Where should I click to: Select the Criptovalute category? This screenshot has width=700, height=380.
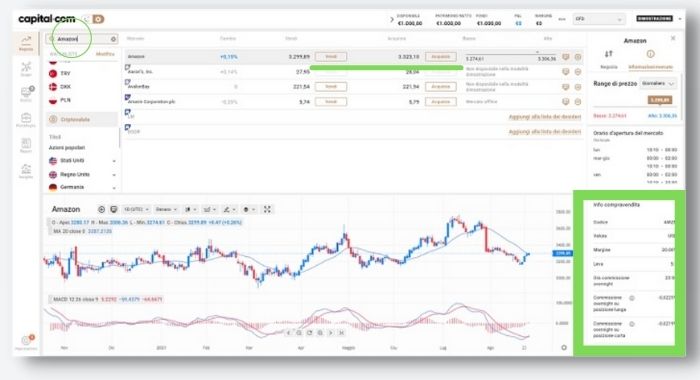click(x=82, y=120)
